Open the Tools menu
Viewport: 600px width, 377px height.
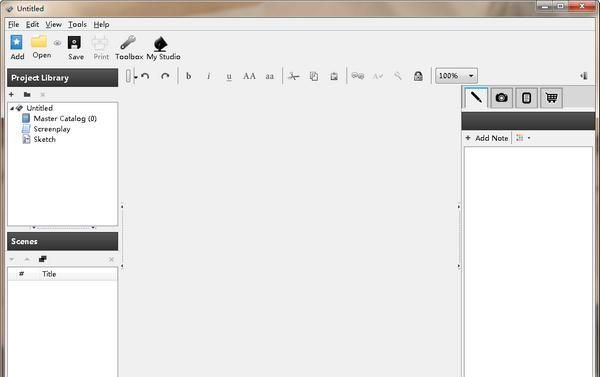tap(77, 24)
